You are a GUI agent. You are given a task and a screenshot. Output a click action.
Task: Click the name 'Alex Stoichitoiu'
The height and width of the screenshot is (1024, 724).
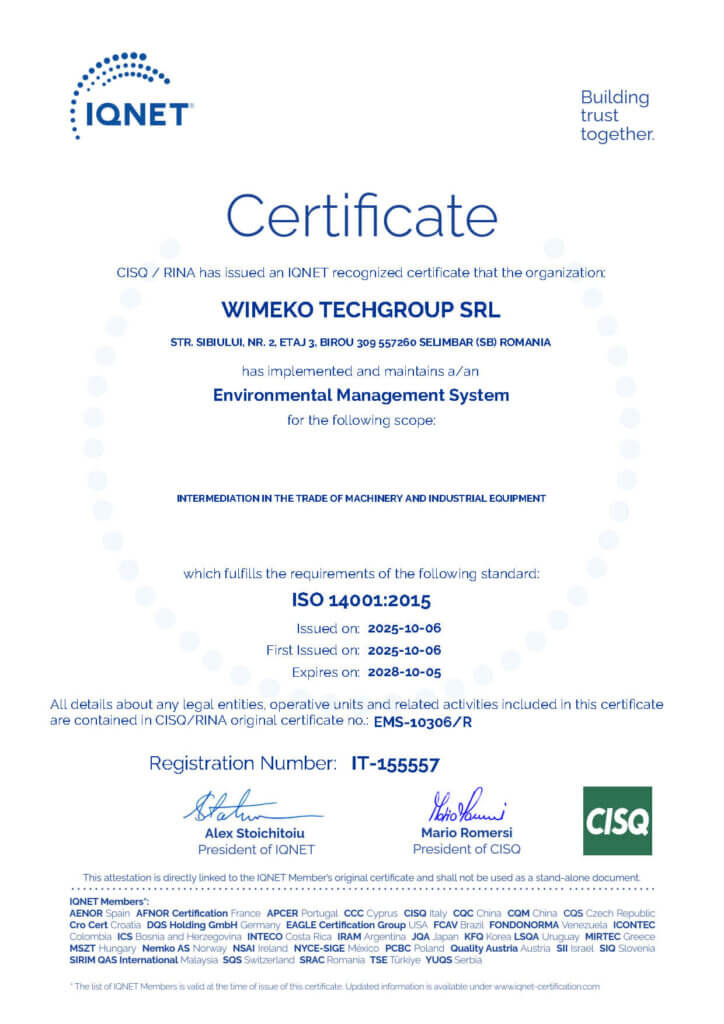(255, 833)
